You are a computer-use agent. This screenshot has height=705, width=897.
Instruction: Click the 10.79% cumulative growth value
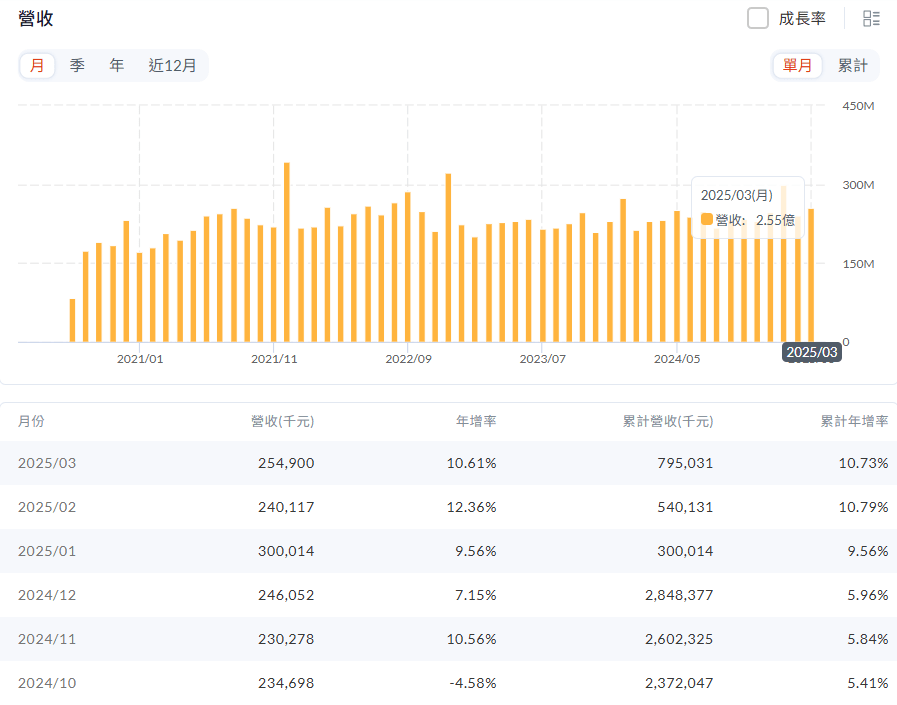[863, 507]
